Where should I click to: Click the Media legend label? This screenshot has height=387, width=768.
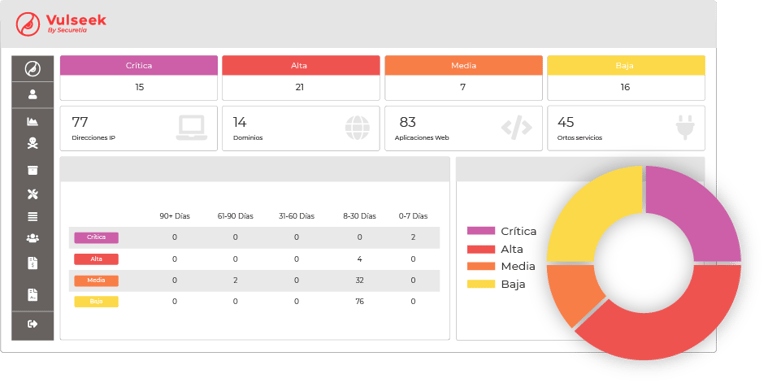(518, 266)
